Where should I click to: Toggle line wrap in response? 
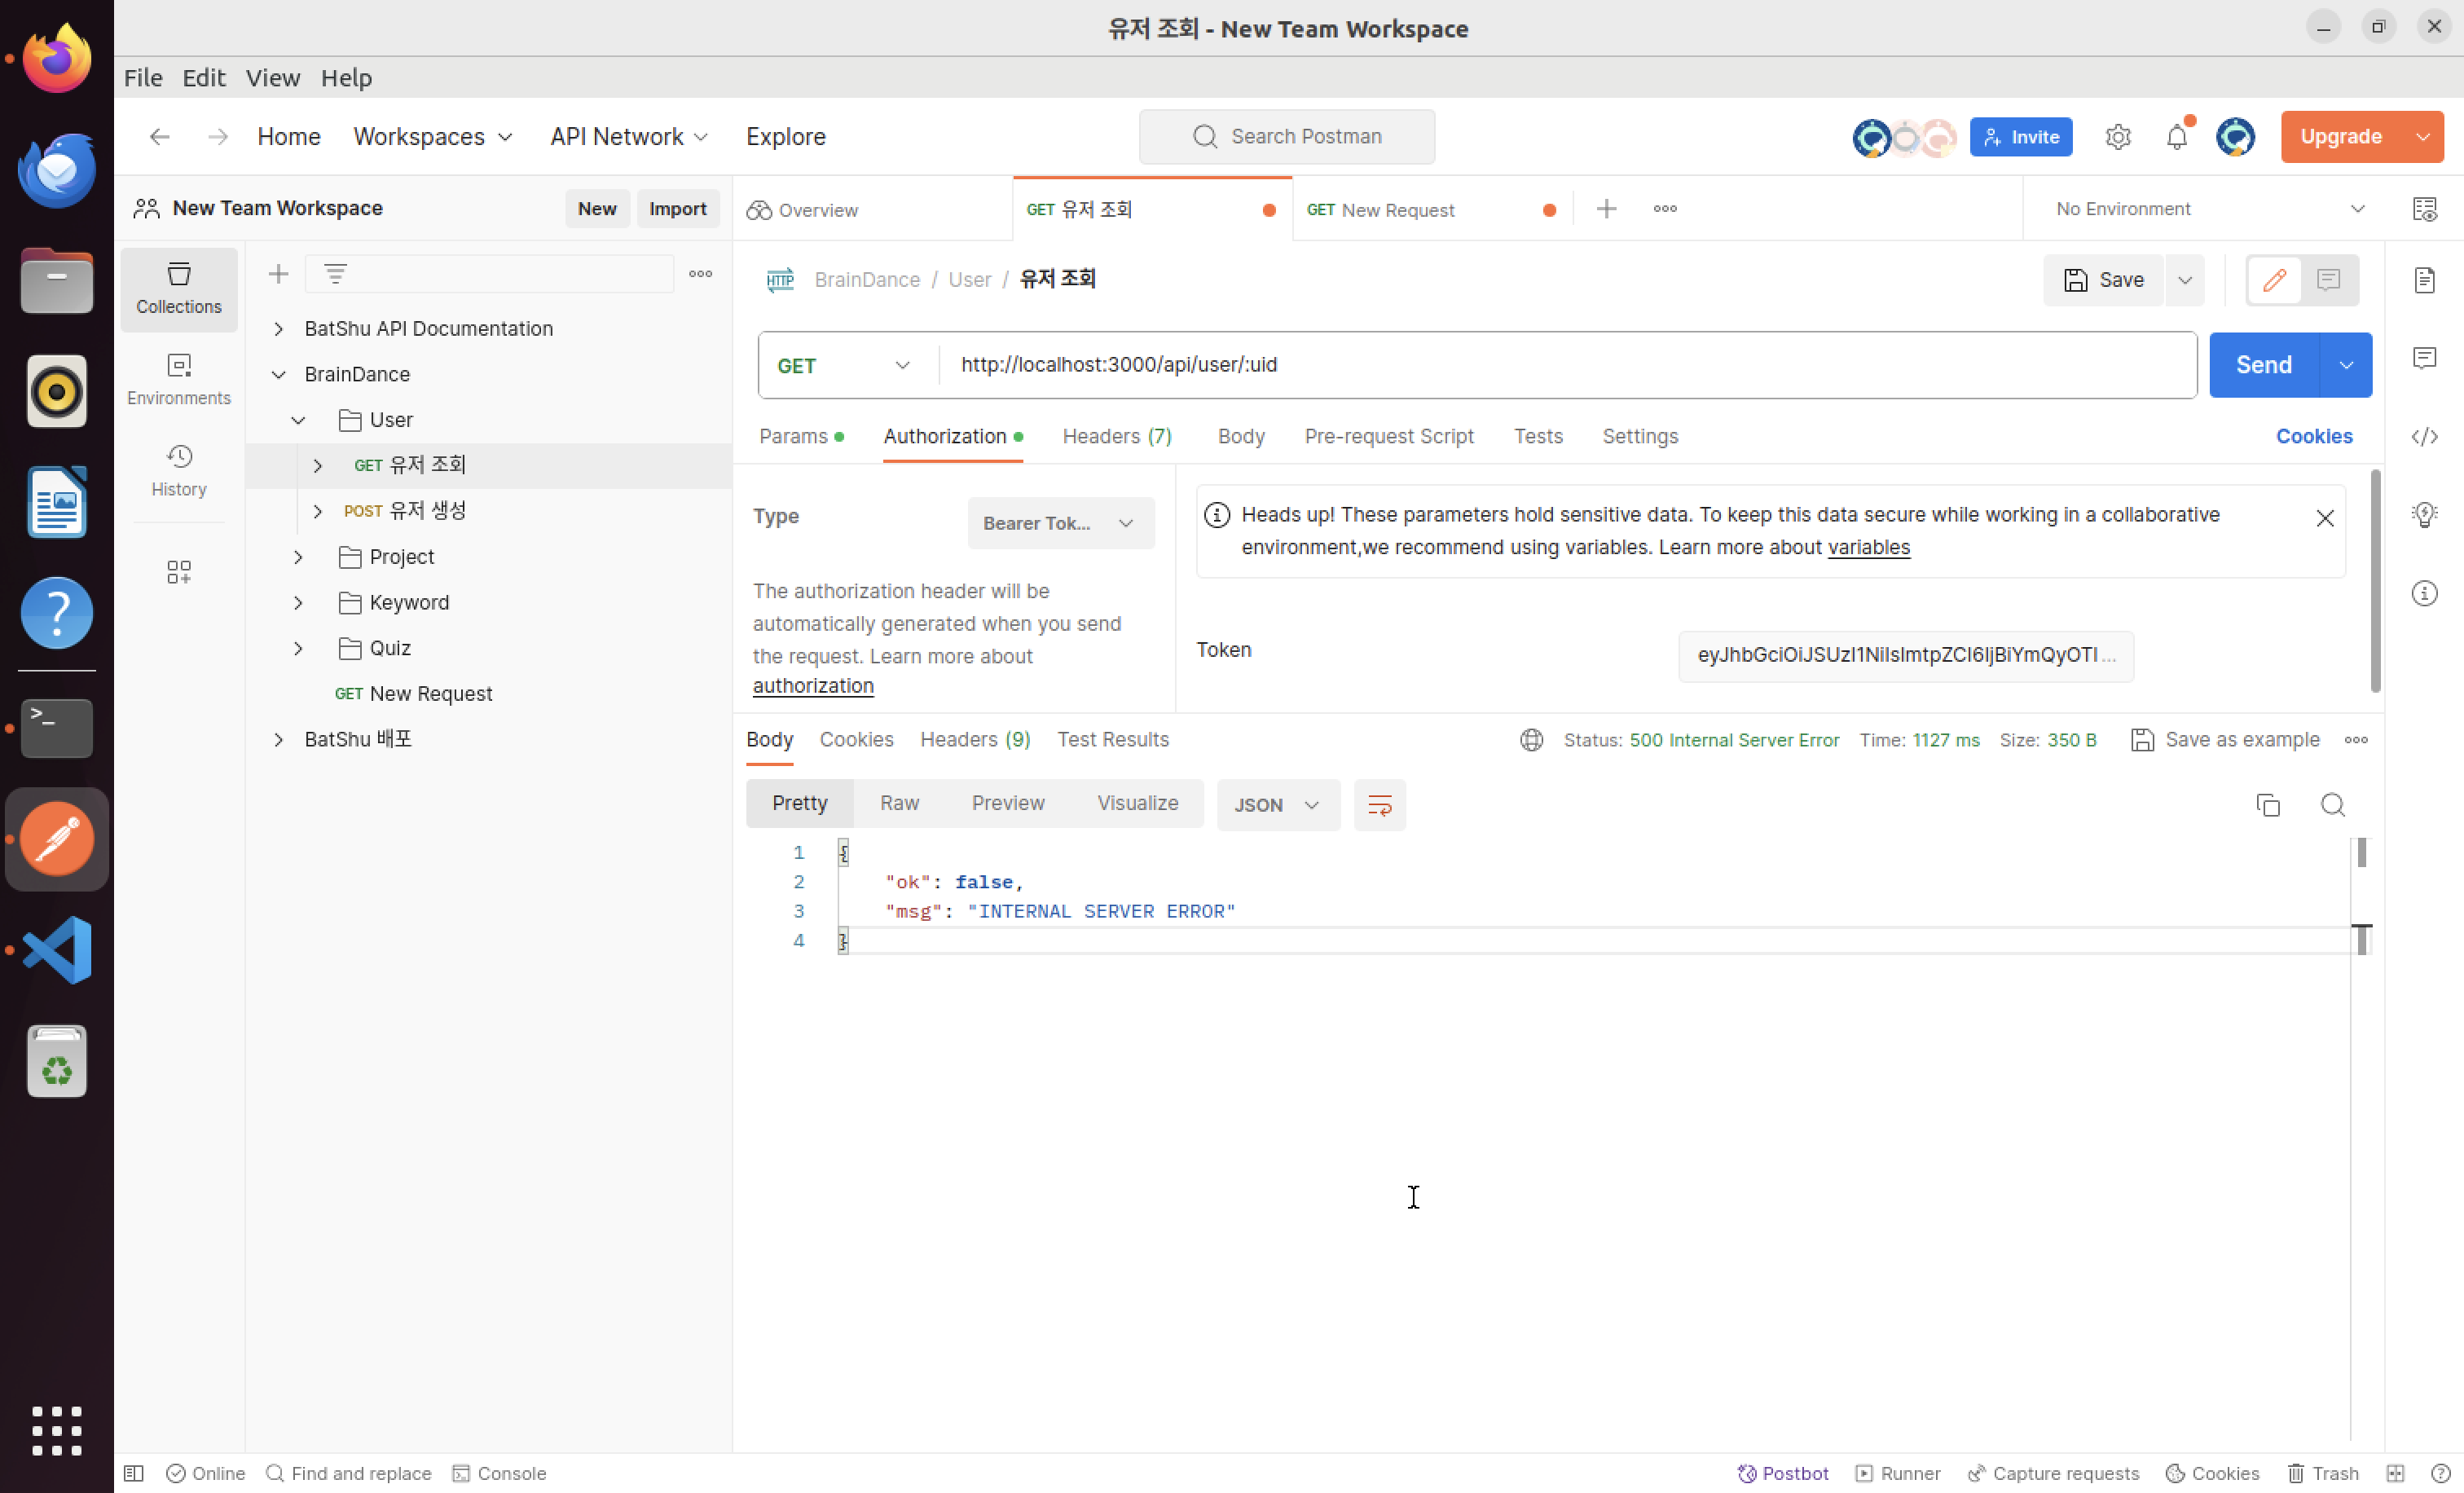coord(1379,804)
